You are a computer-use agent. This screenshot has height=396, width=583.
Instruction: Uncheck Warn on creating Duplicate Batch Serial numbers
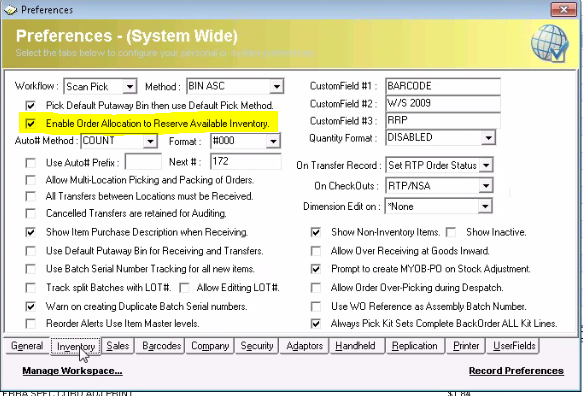[30, 307]
